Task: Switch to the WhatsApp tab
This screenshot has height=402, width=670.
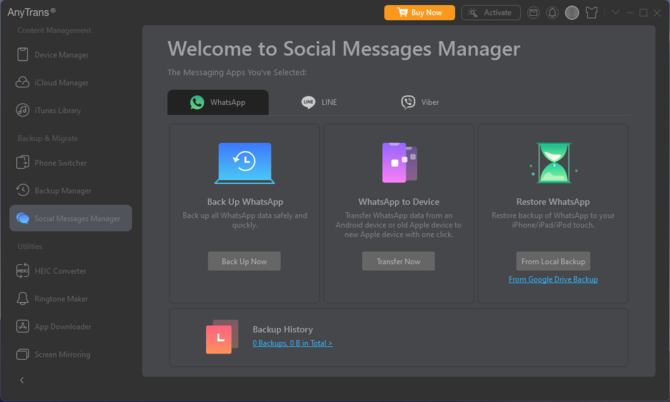Action: (218, 102)
